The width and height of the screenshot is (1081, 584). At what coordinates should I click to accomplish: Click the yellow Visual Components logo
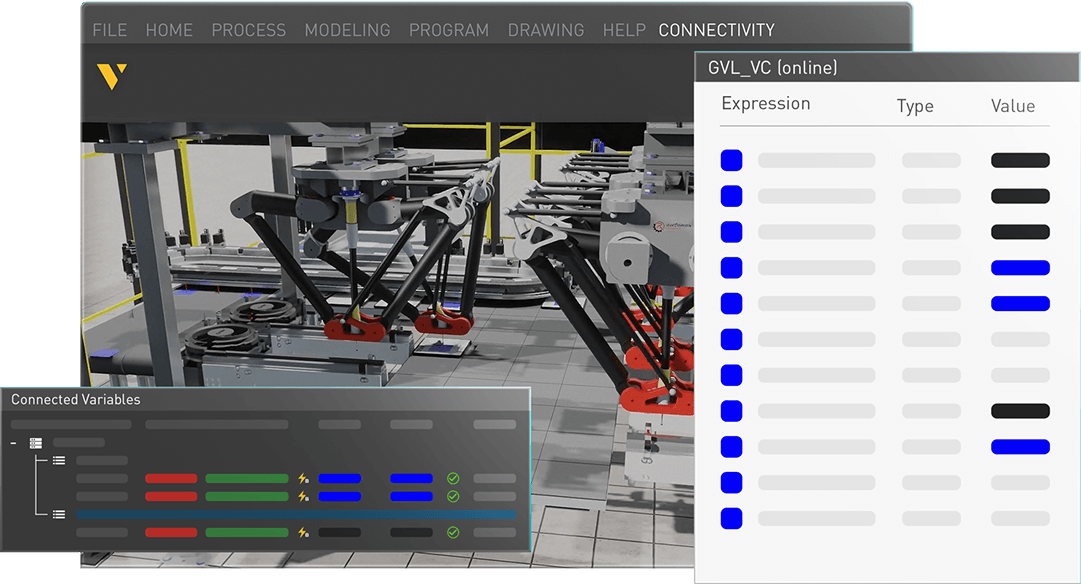pos(112,76)
